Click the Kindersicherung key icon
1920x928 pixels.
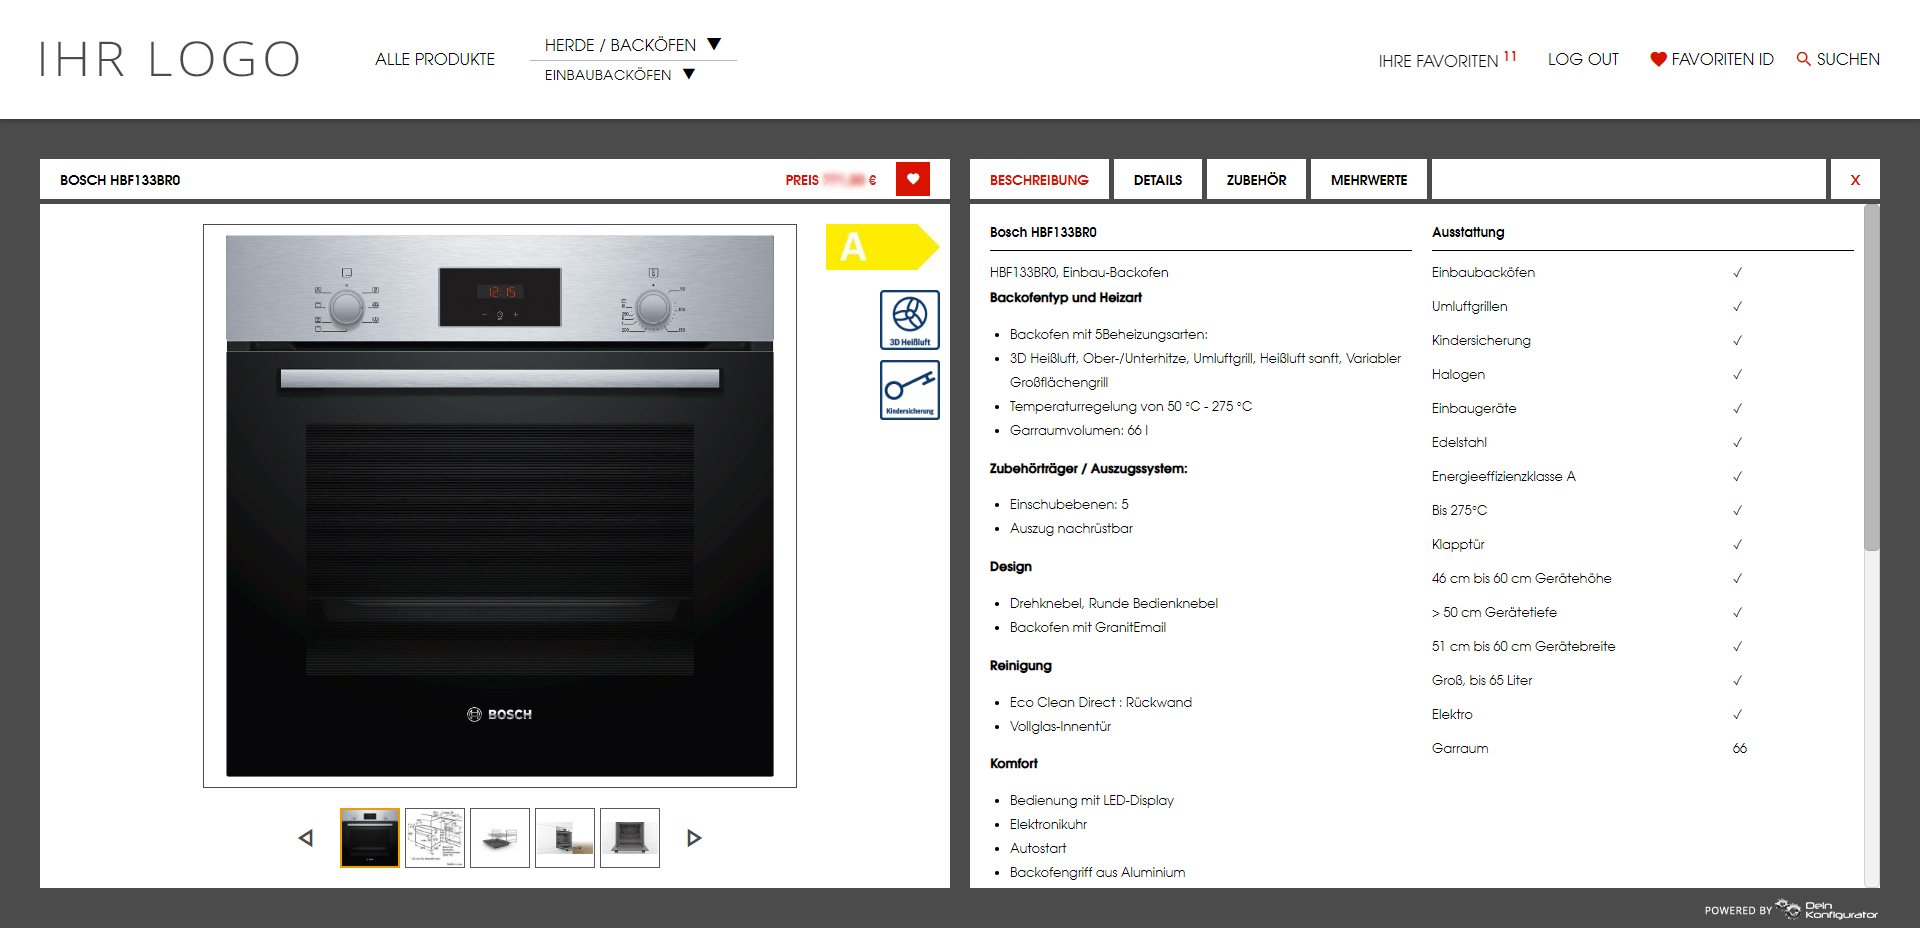(x=909, y=389)
